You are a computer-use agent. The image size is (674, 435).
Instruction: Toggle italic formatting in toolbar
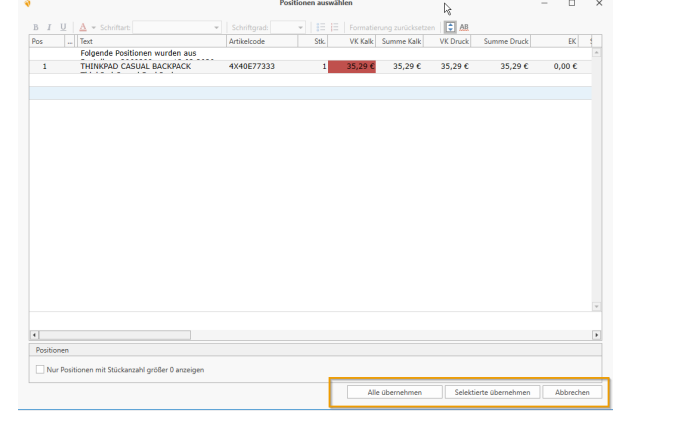49,27
